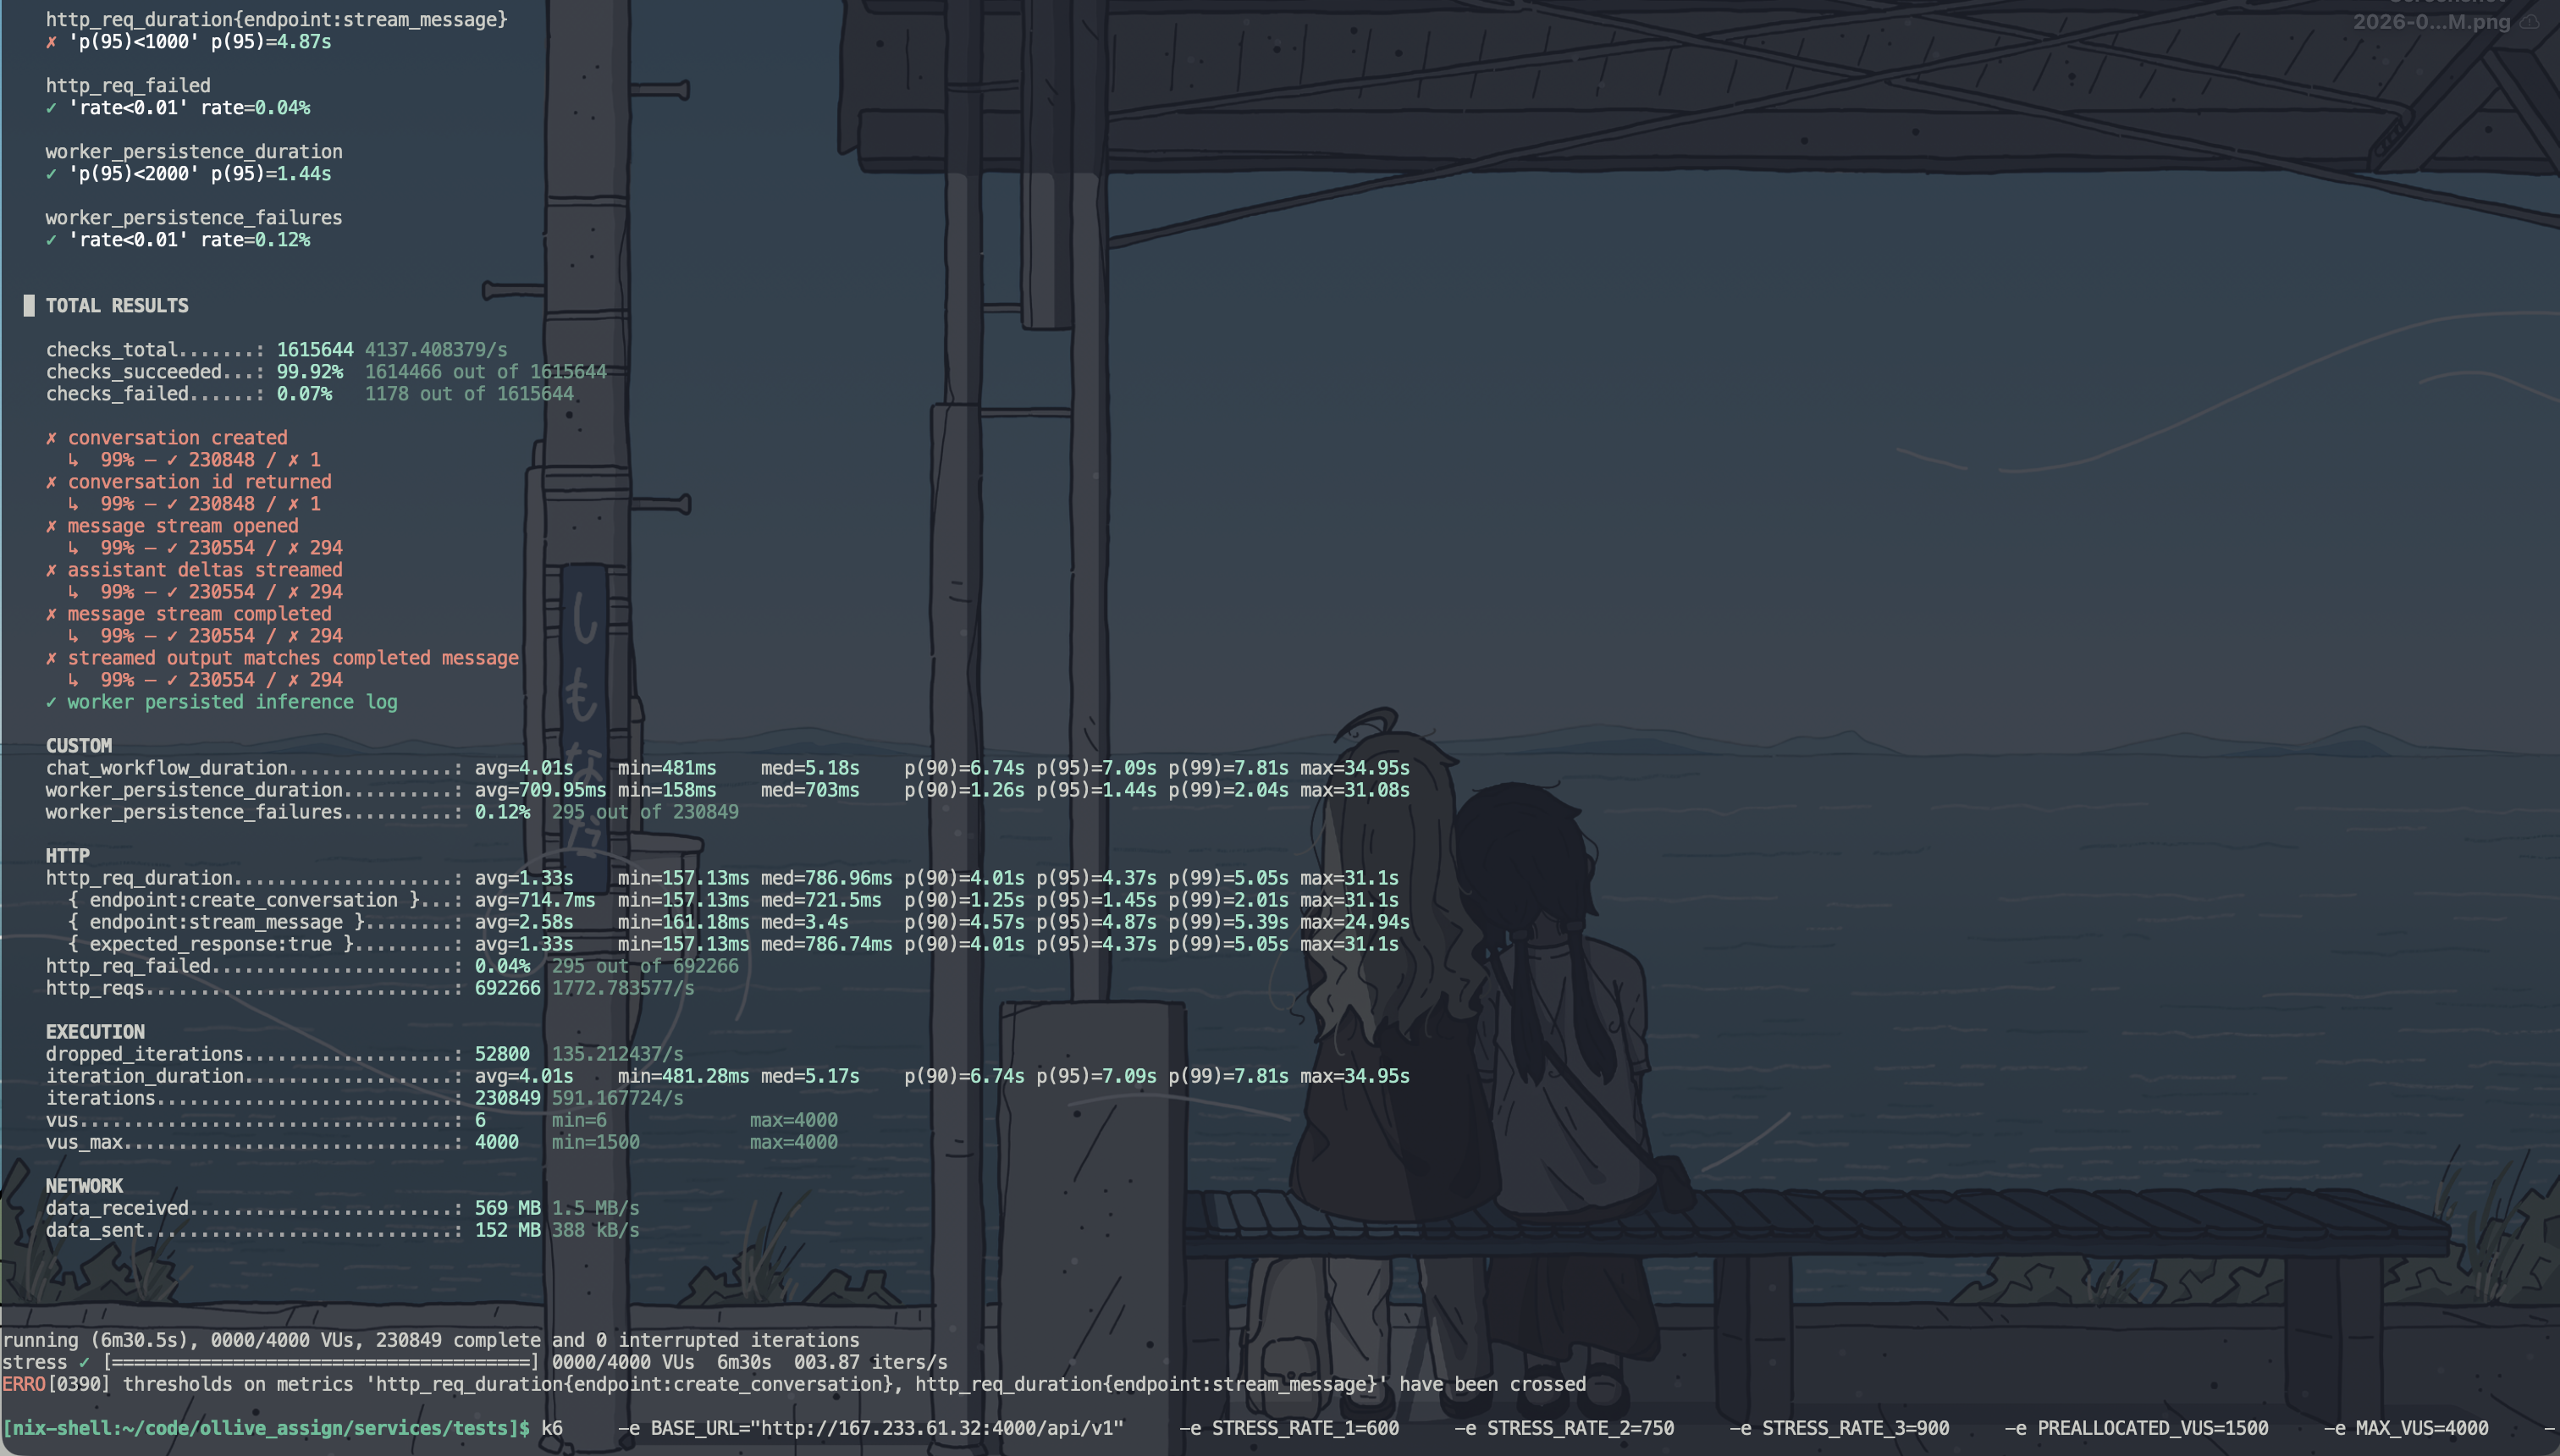The image size is (2560, 1456).
Task: Click 'message stream opened' check line
Action: point(172,526)
